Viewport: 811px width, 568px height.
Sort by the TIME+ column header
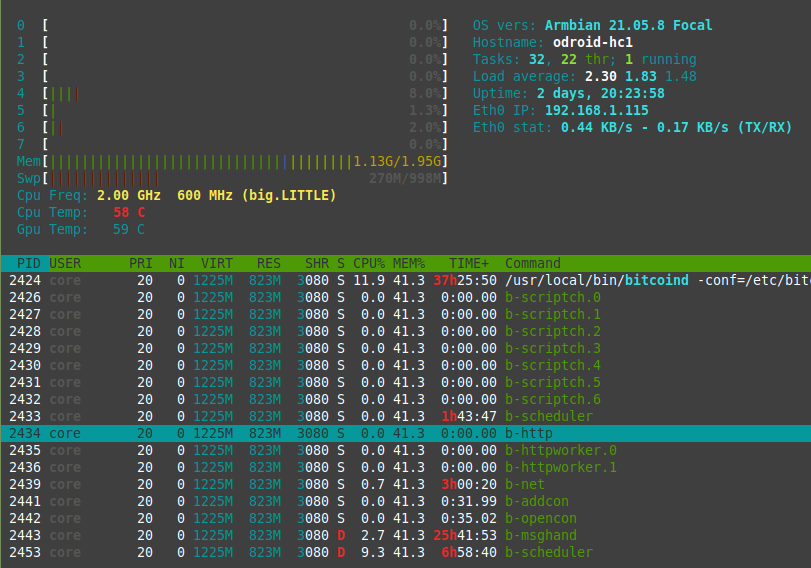click(x=469, y=263)
